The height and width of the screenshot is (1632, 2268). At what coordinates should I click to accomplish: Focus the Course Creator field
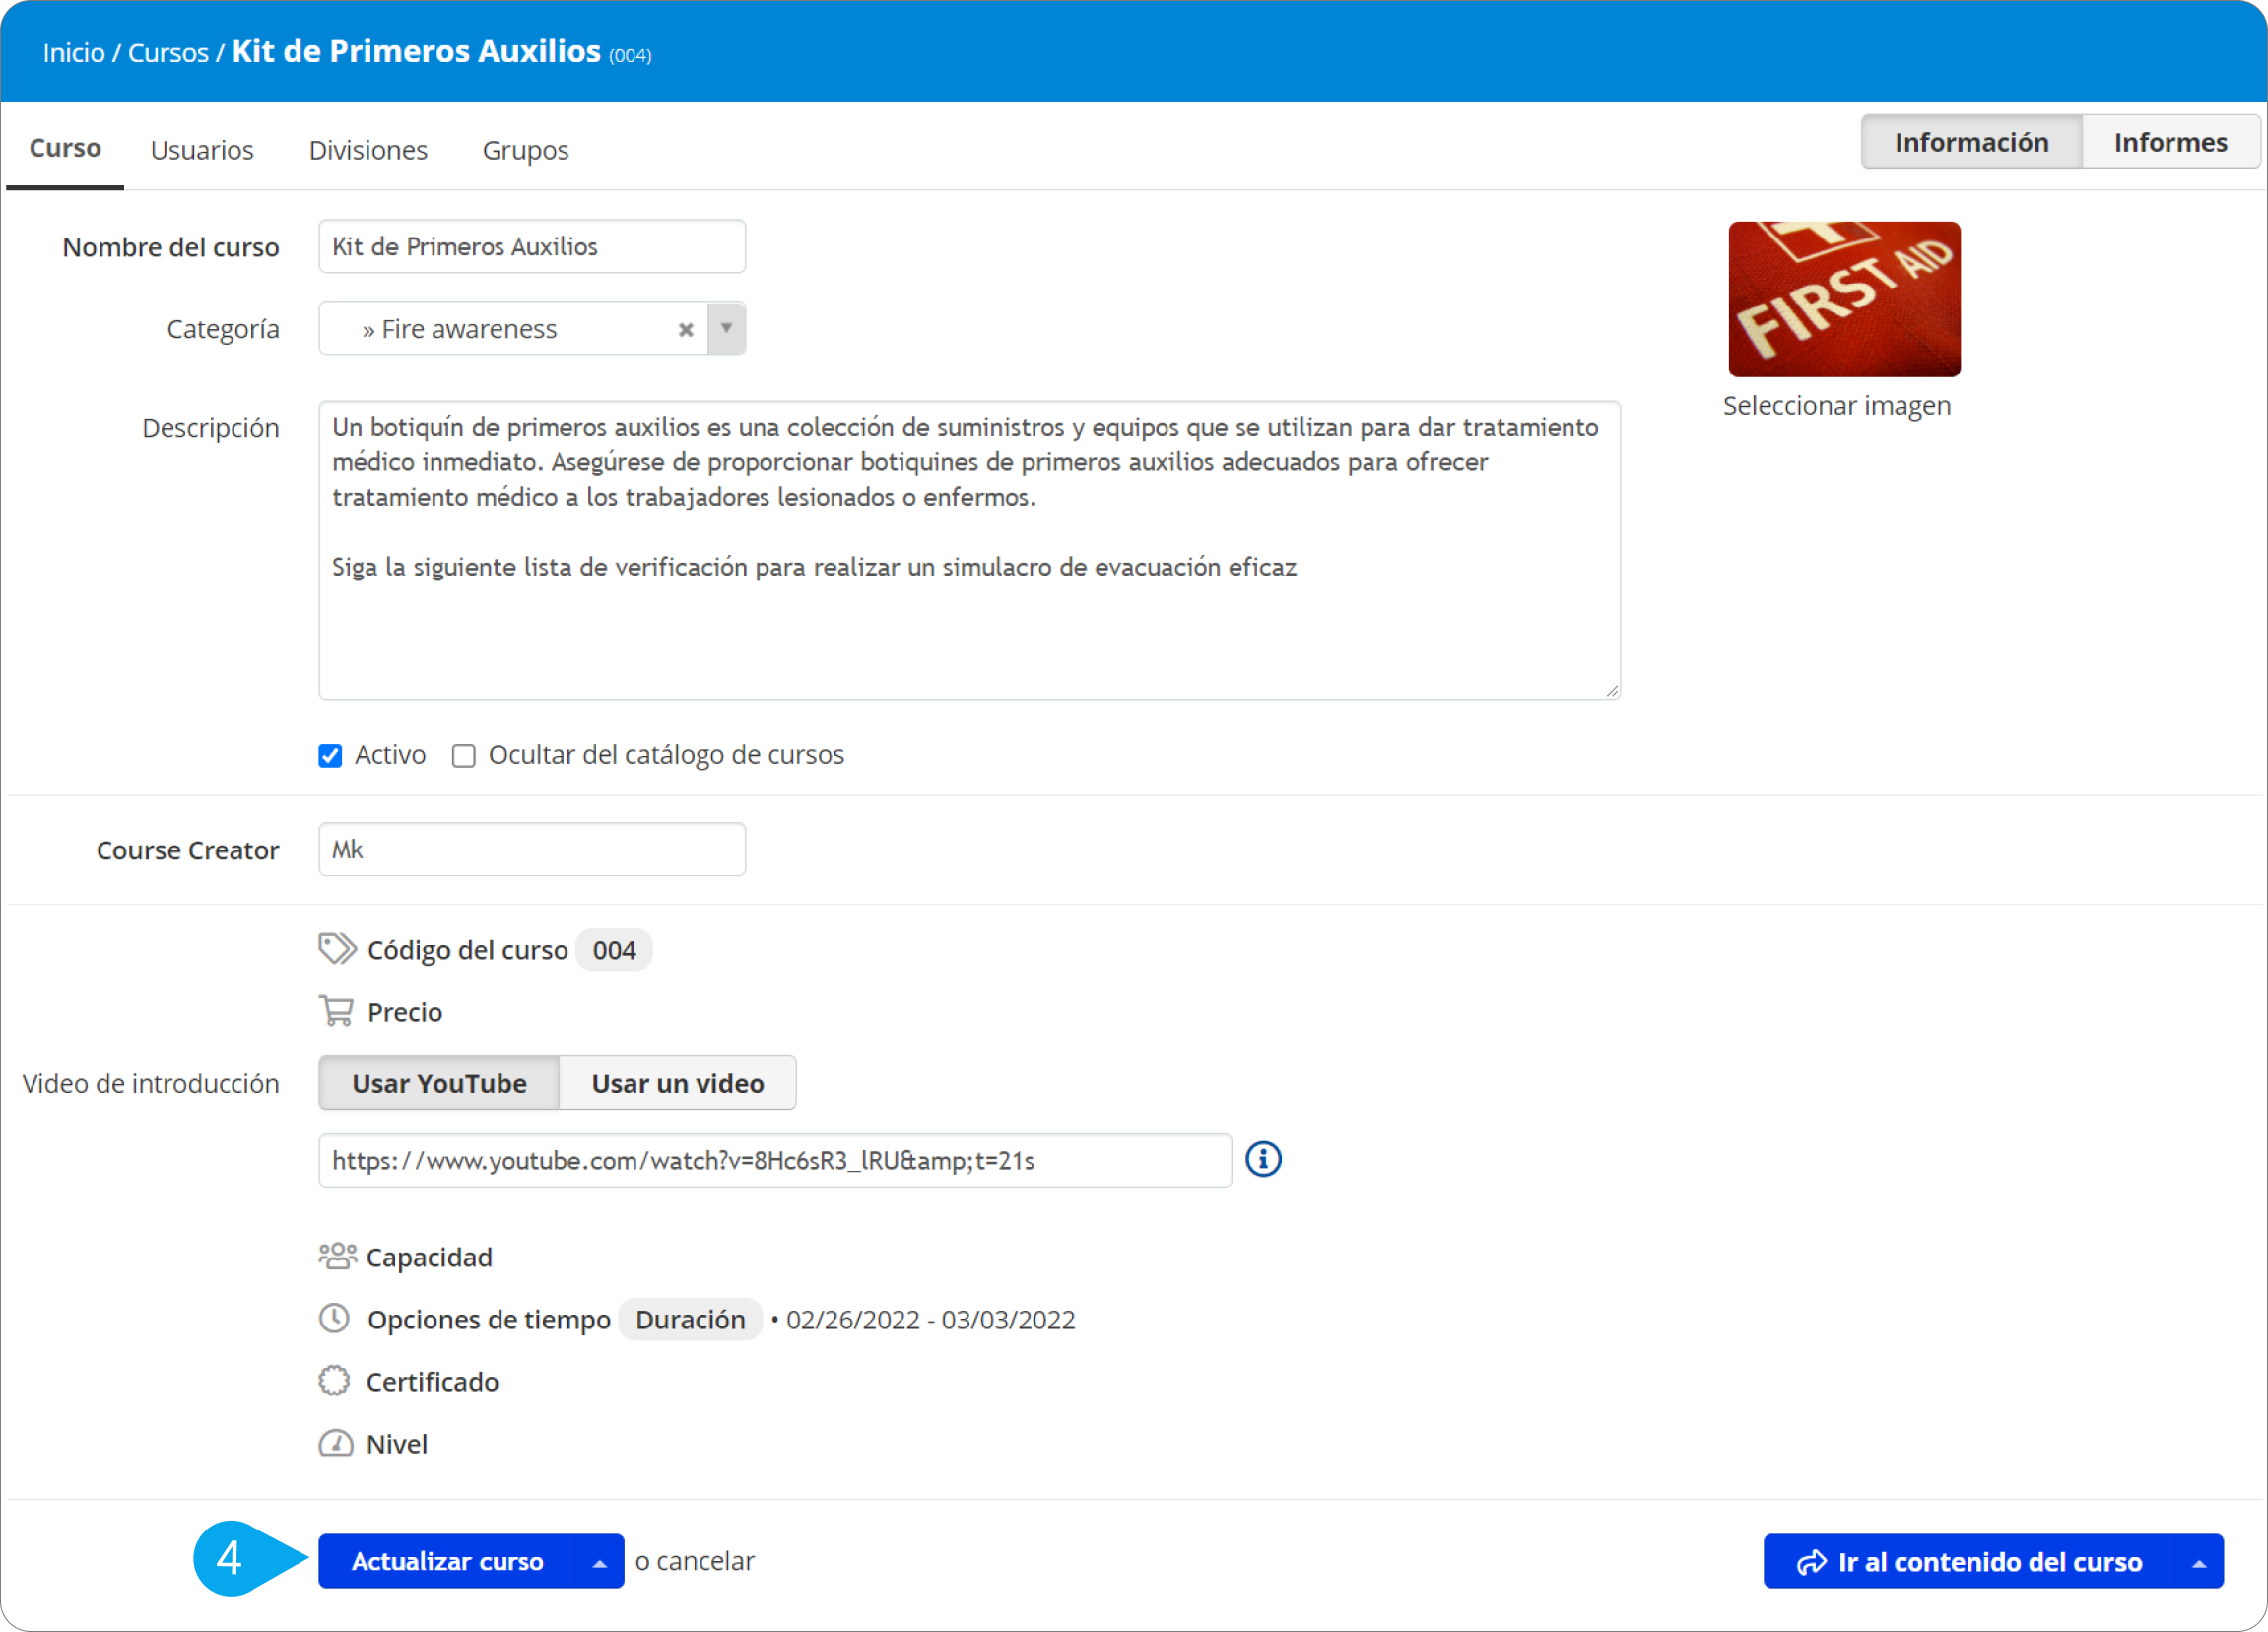[x=532, y=849]
